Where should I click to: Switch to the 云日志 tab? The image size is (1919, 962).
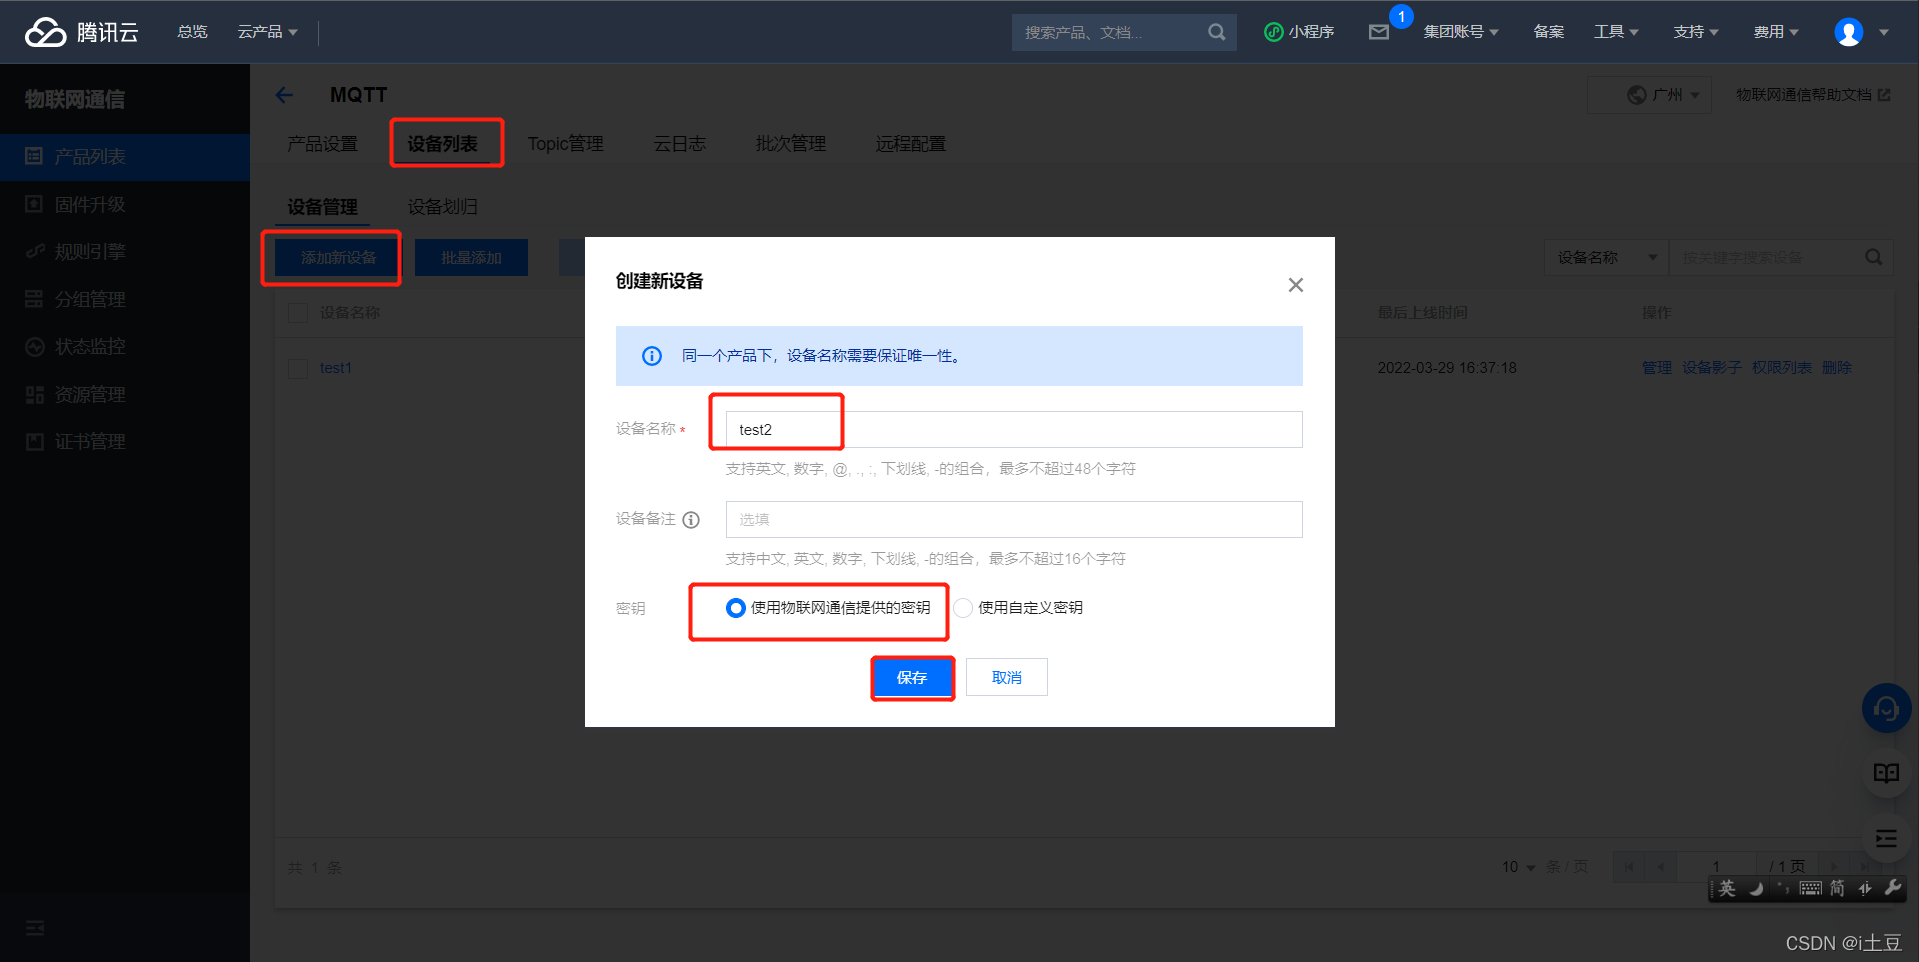pos(680,144)
